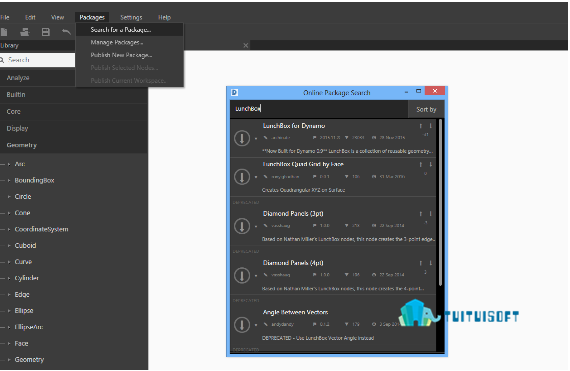Screen dimensions: 570x371
Task: Open the Settings menu
Action: tap(131, 17)
